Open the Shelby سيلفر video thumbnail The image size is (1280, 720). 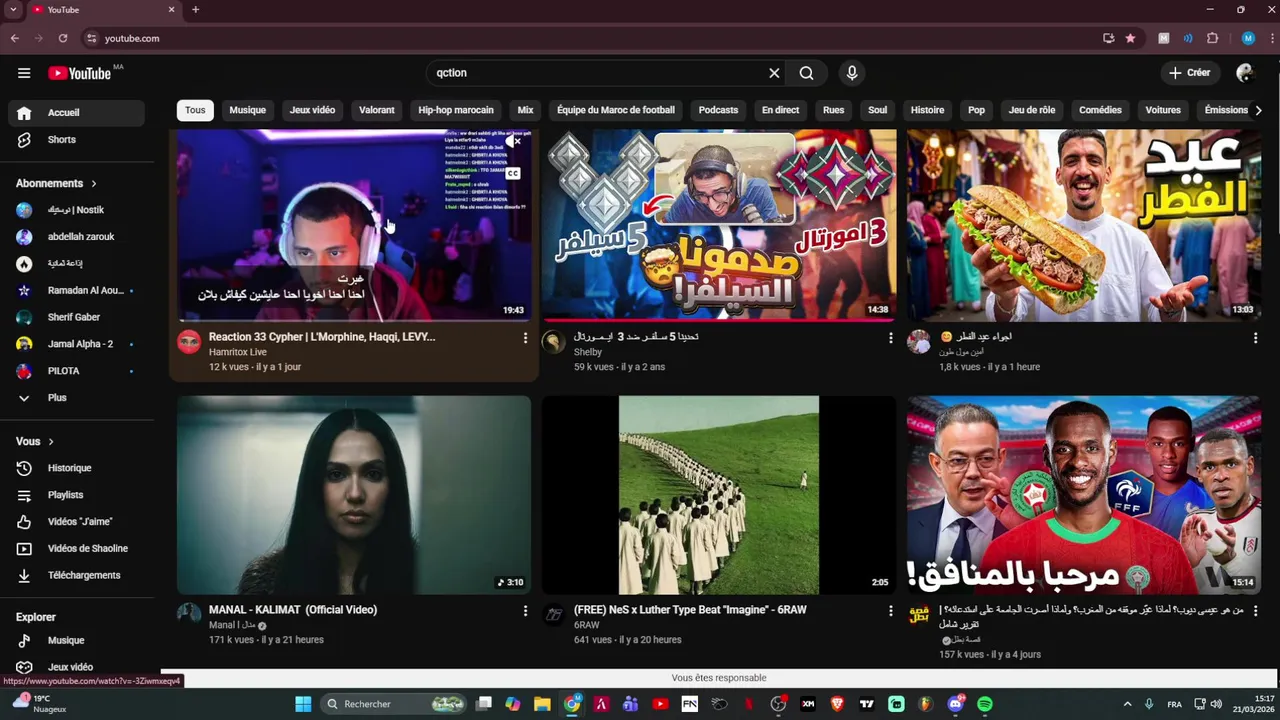coord(719,225)
